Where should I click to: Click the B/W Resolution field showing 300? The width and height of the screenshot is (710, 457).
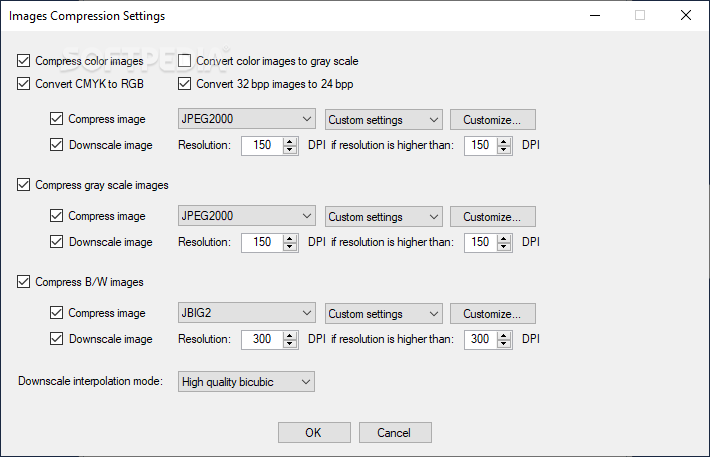click(262, 339)
